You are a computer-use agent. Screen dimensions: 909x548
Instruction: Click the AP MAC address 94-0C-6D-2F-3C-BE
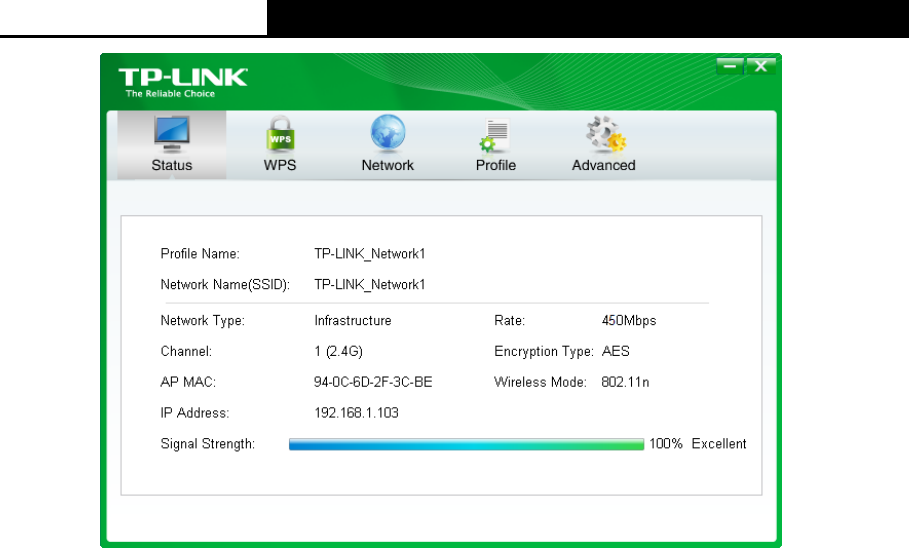click(373, 382)
